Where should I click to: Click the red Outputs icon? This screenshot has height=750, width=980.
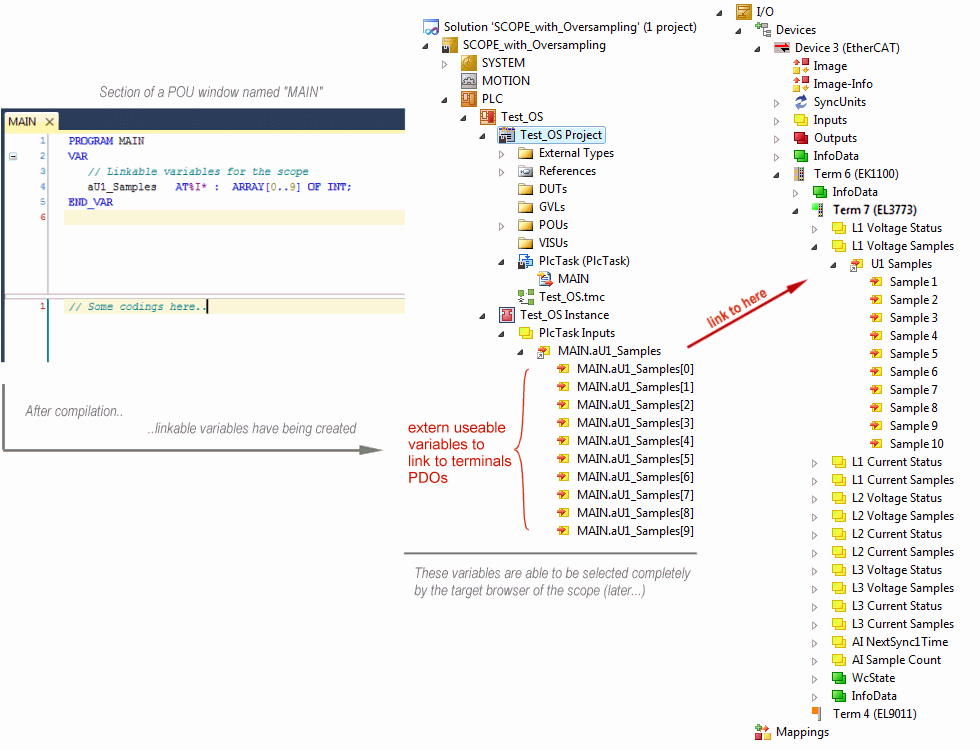pyautogui.click(x=800, y=138)
